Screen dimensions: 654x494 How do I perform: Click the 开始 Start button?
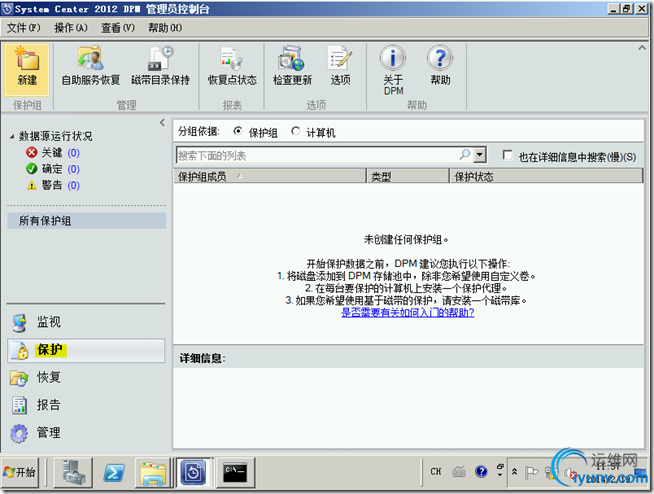click(x=20, y=472)
